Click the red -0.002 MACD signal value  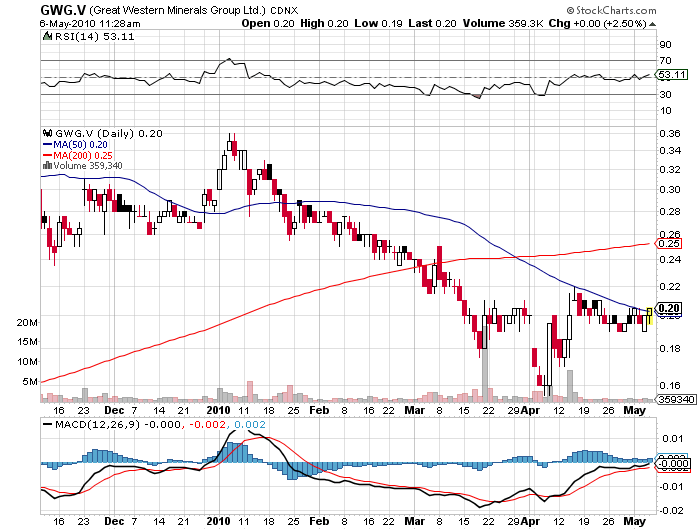[x=207, y=425]
